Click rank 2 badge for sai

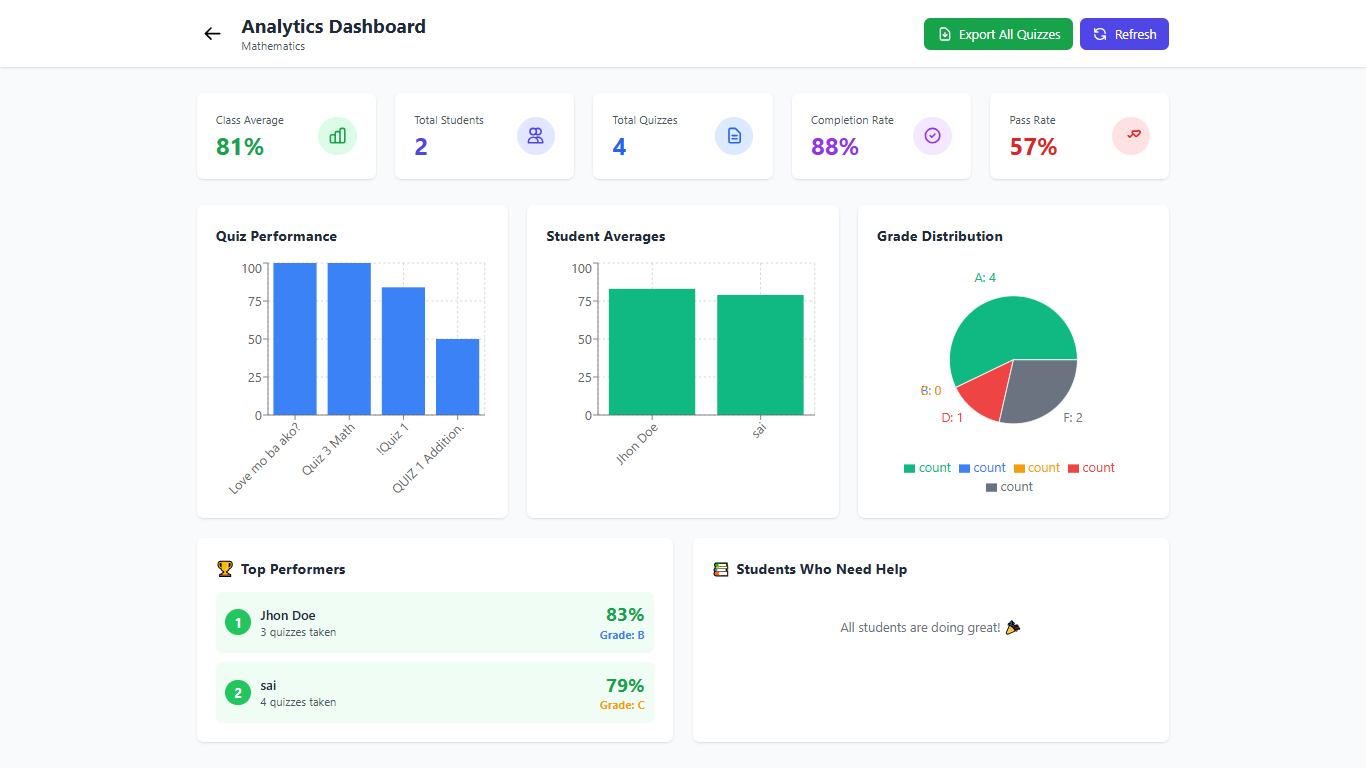tap(238, 692)
